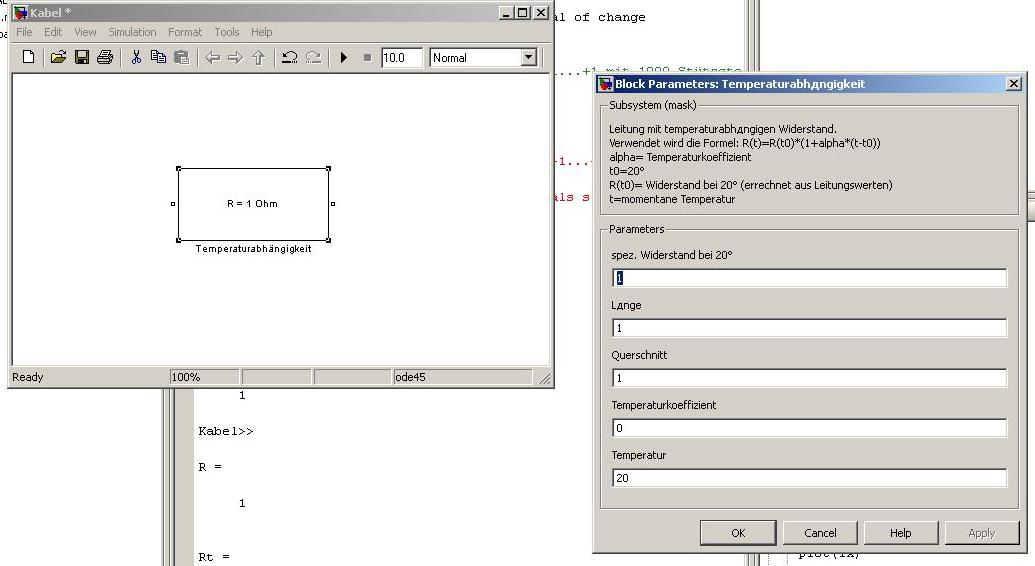This screenshot has height=566, width=1035.
Task: Click the Go up to parent arrow icon
Action: click(259, 58)
